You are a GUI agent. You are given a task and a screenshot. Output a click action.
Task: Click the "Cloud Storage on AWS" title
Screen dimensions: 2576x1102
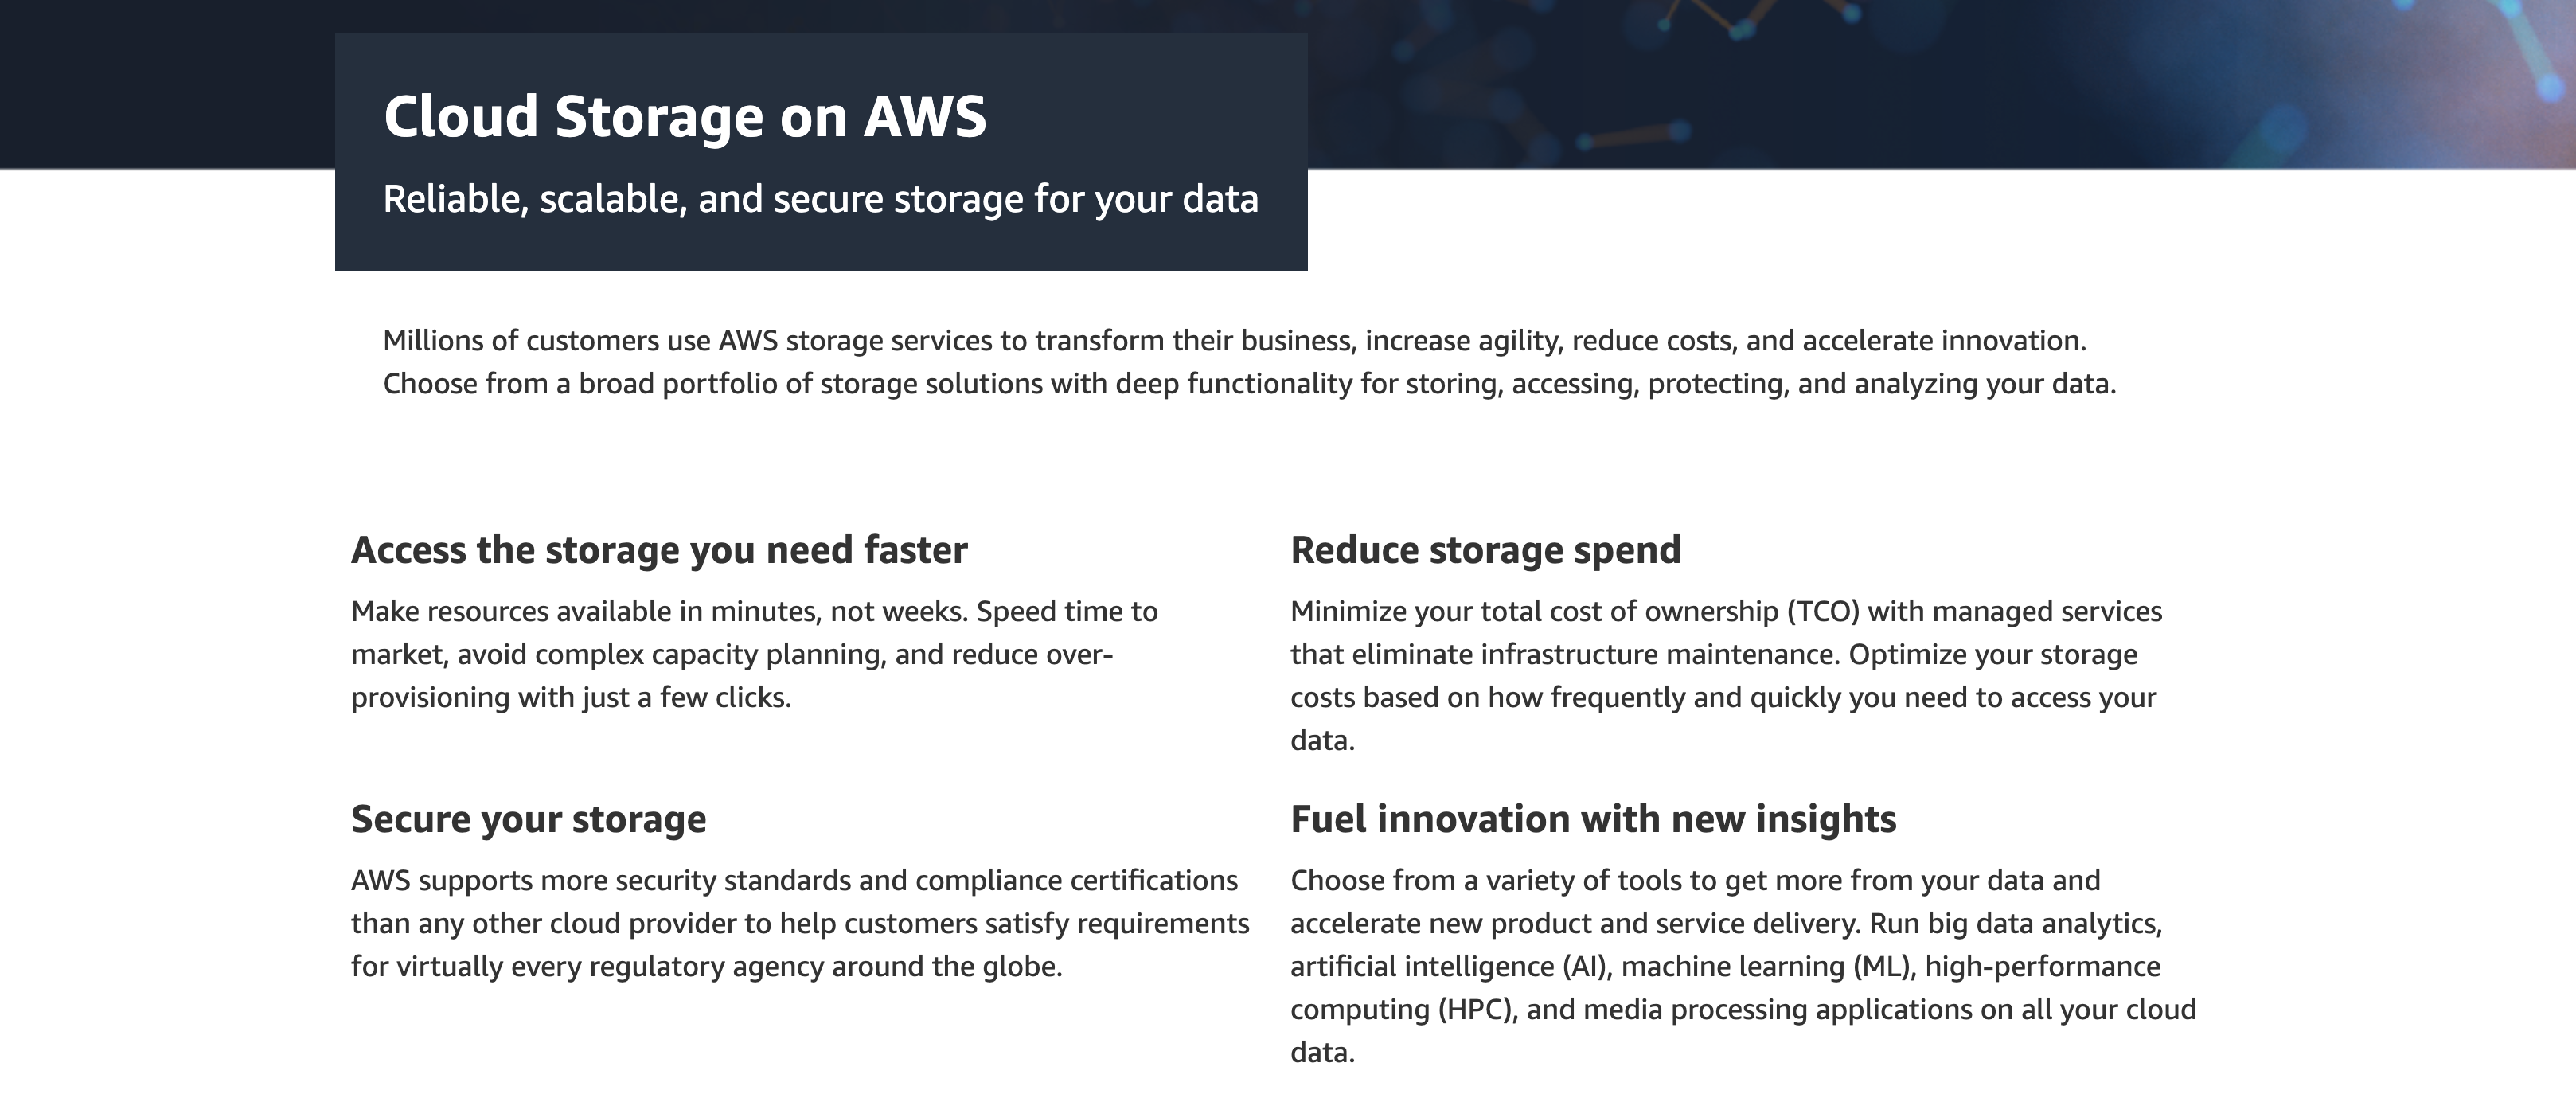click(x=685, y=116)
